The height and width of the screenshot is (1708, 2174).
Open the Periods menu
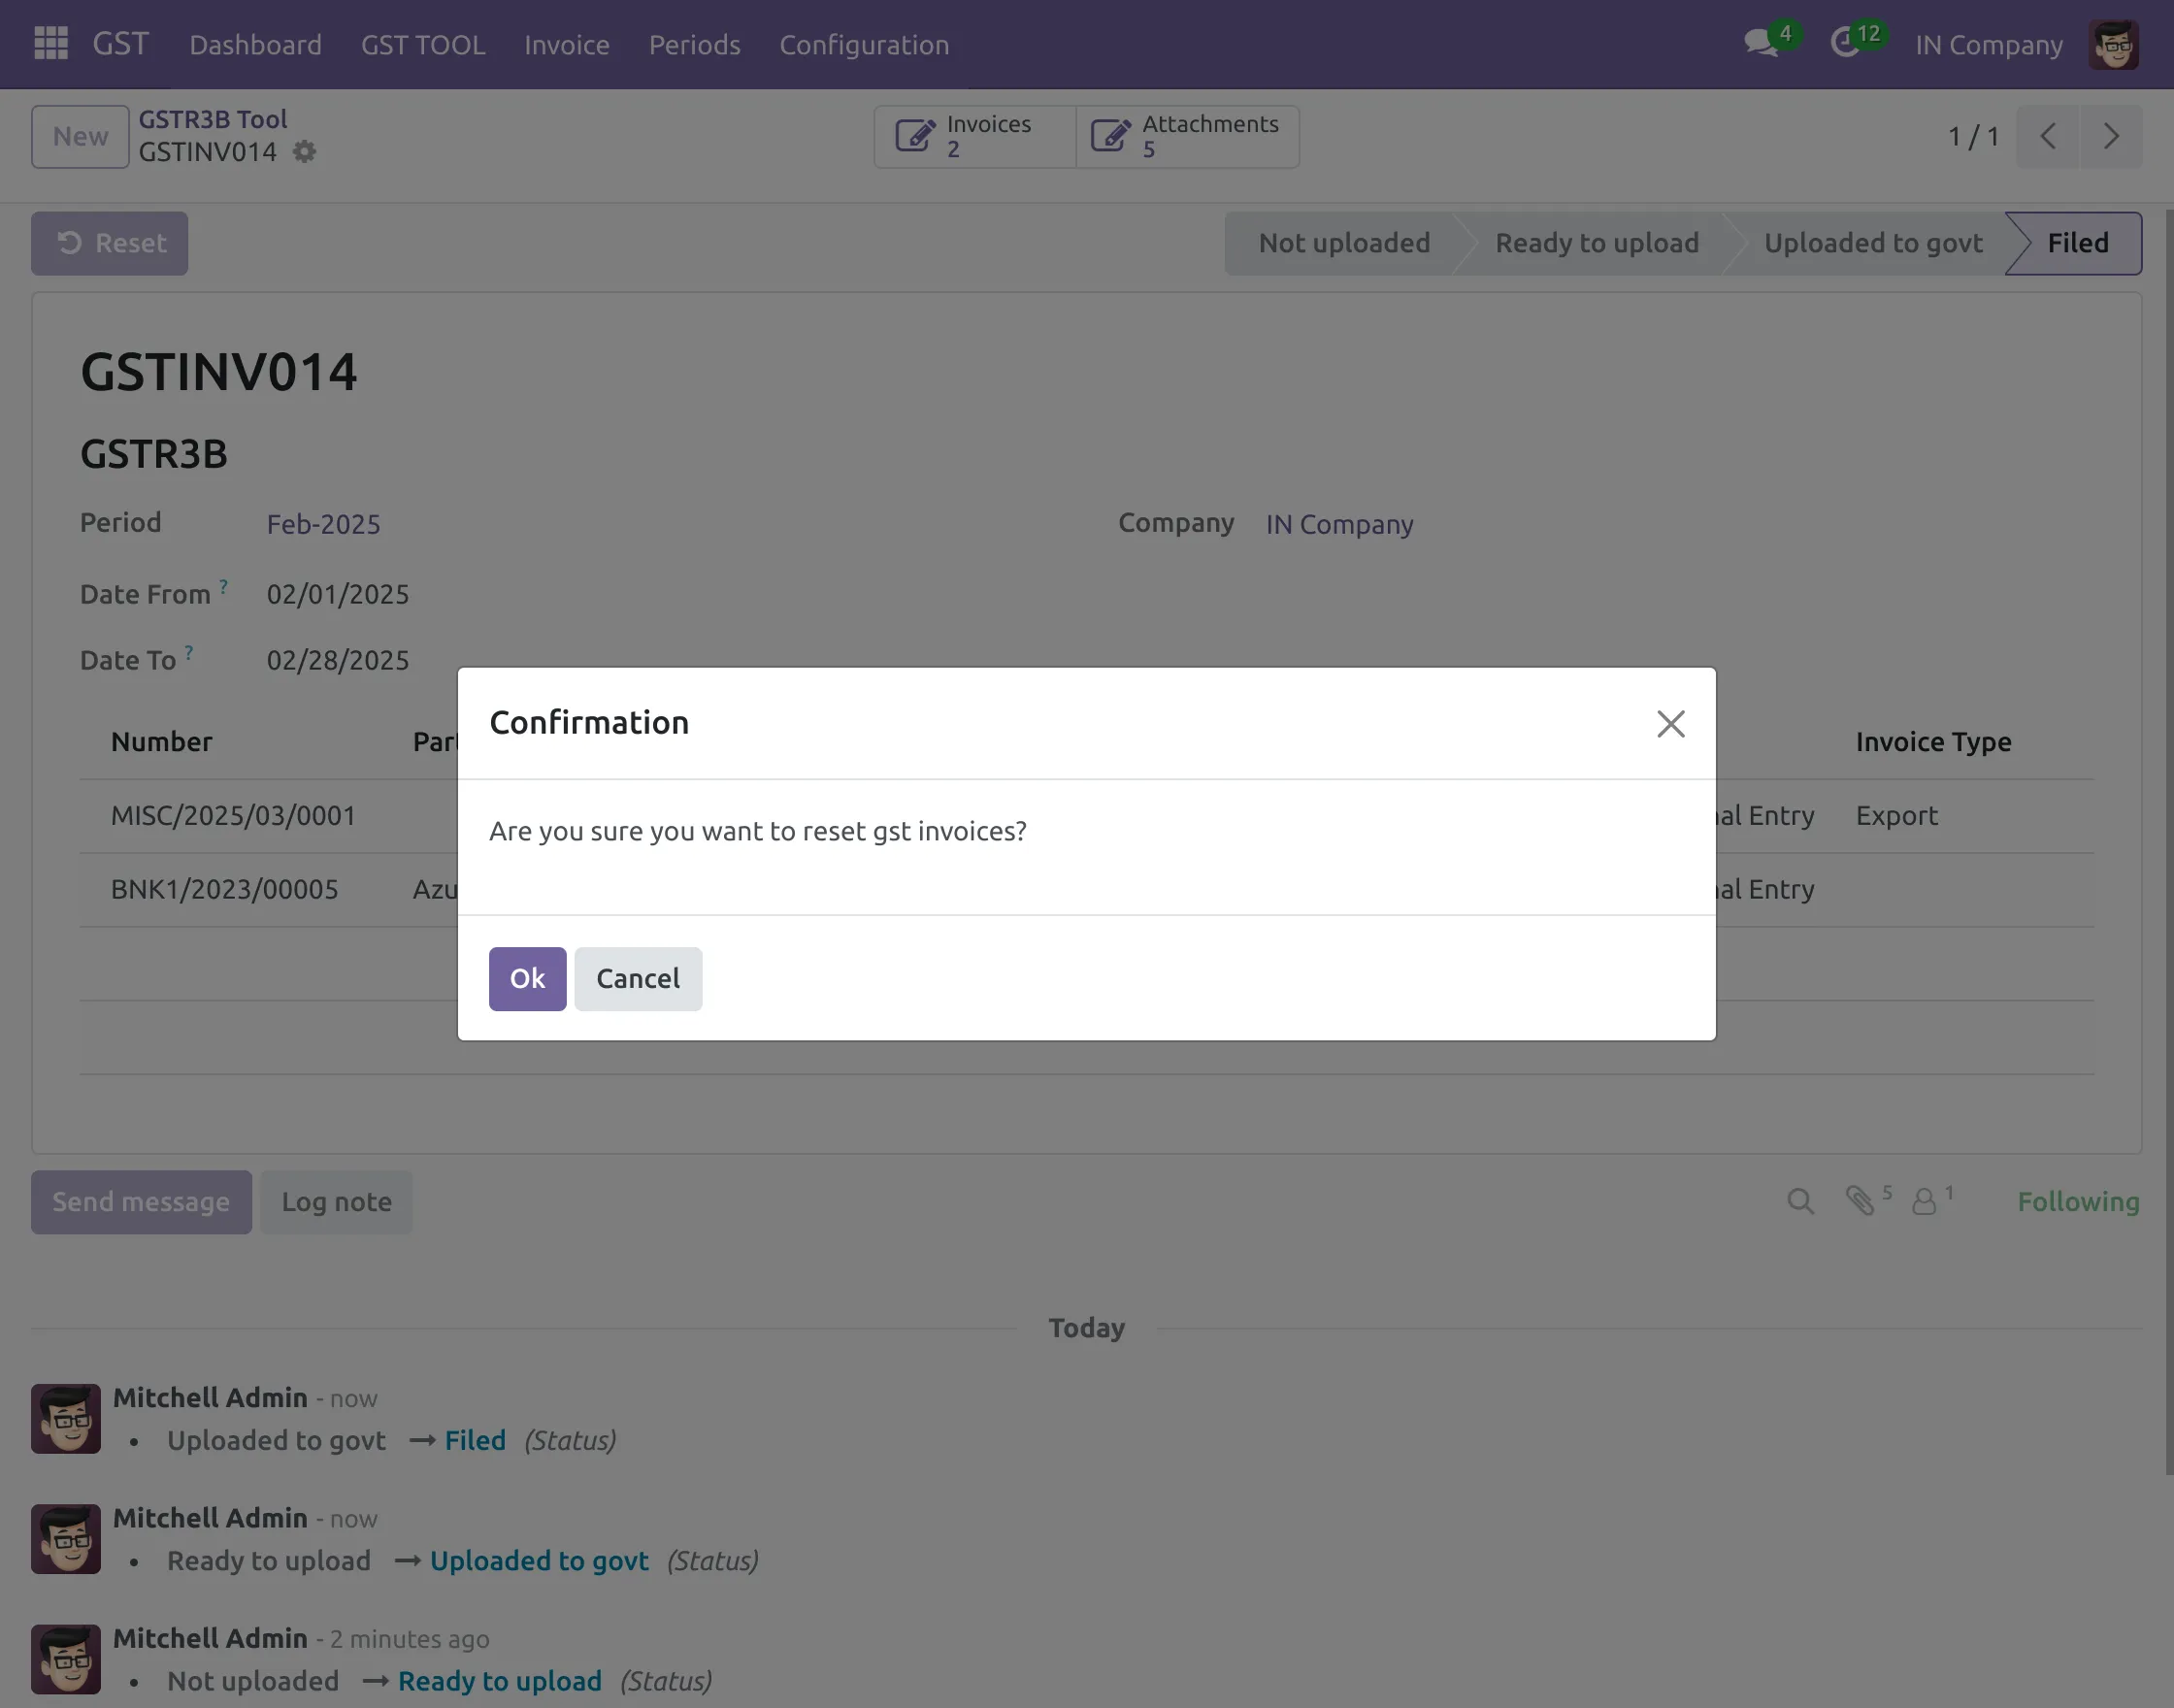[694, 45]
